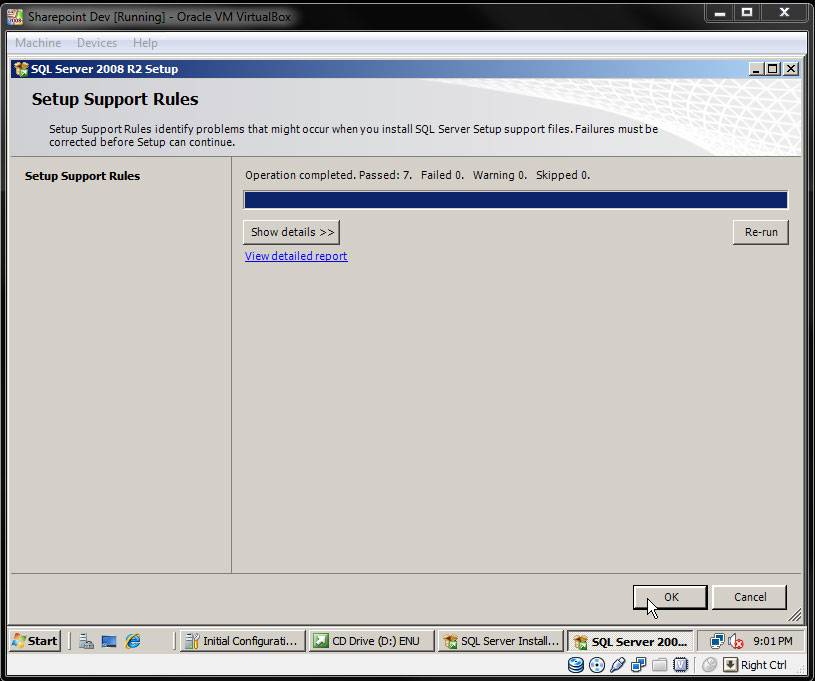Click the SQL Server Setup title bar icon
The height and width of the screenshot is (681, 815).
pos(21,69)
